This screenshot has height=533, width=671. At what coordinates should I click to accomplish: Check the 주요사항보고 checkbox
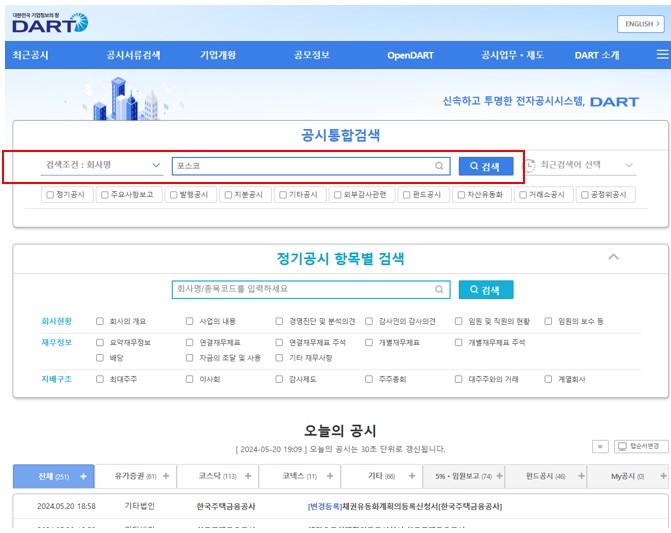pyautogui.click(x=105, y=195)
